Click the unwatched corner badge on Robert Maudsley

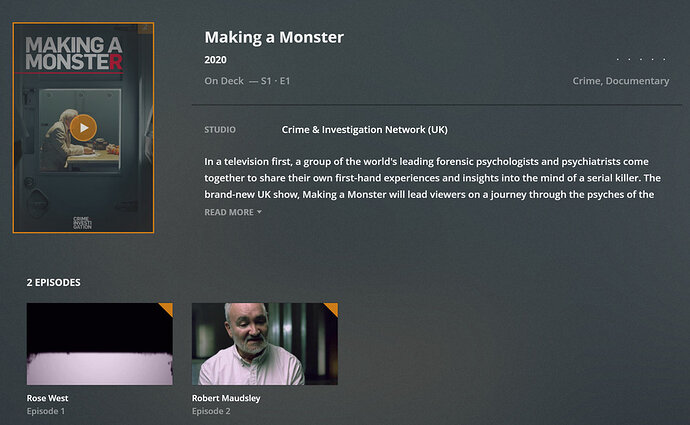point(333,308)
